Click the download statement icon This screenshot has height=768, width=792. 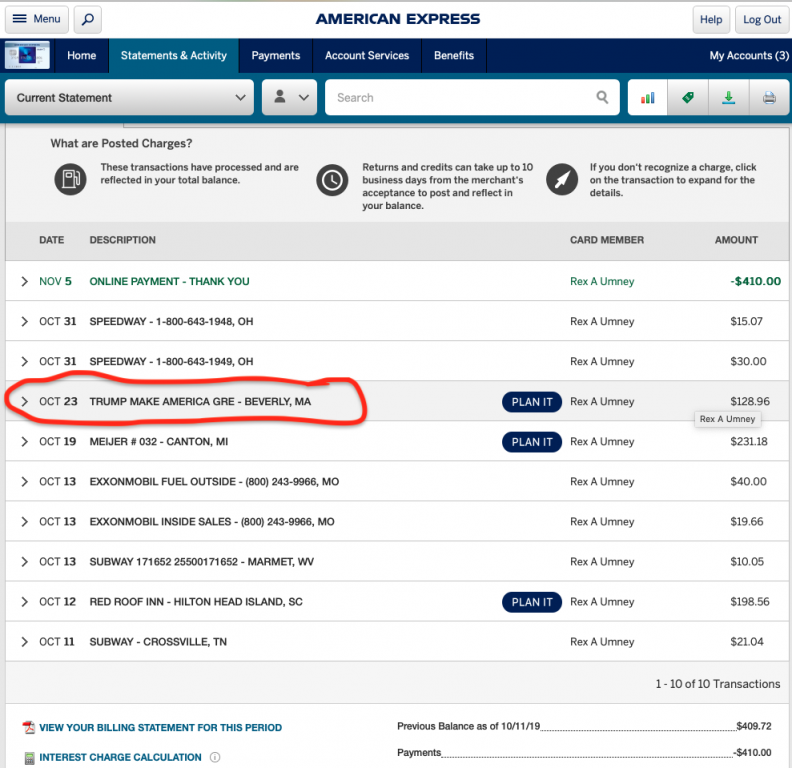coord(728,98)
